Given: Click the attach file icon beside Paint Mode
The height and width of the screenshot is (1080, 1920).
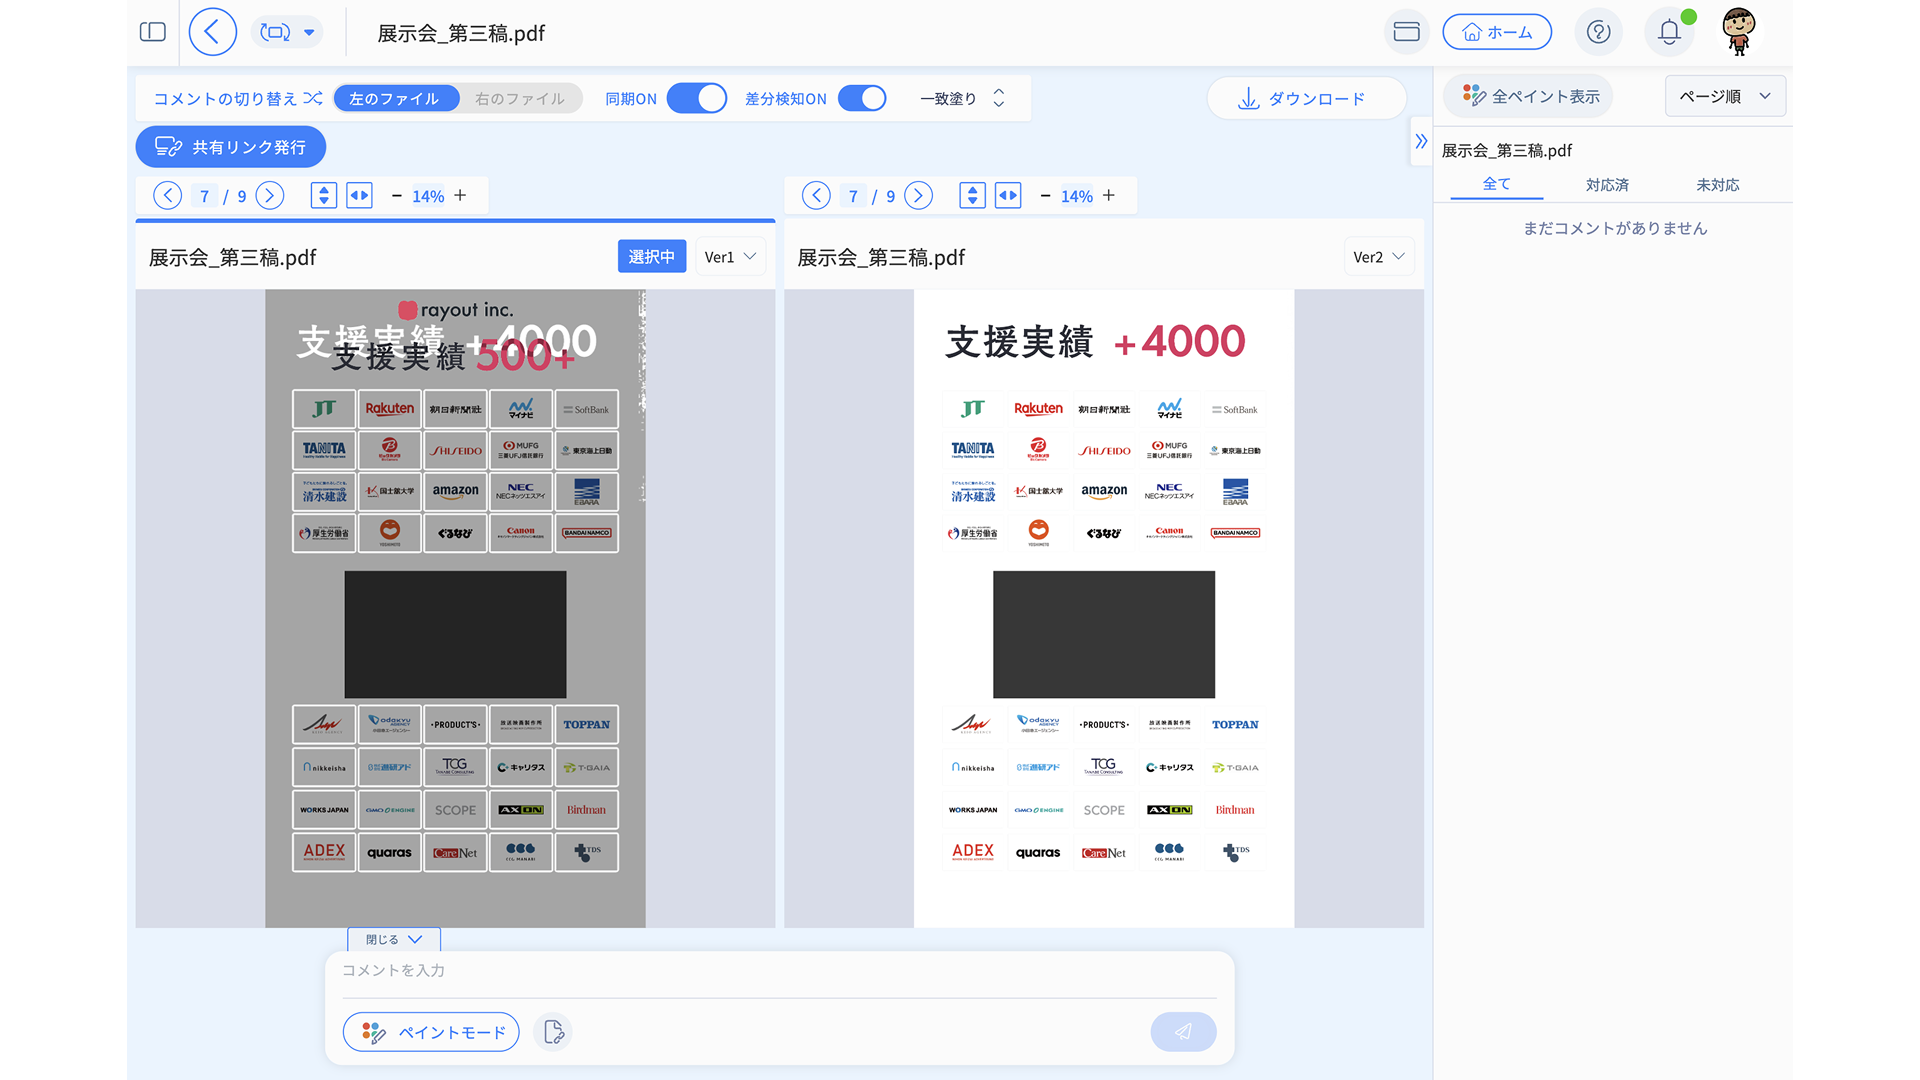Looking at the screenshot, I should [x=553, y=1032].
